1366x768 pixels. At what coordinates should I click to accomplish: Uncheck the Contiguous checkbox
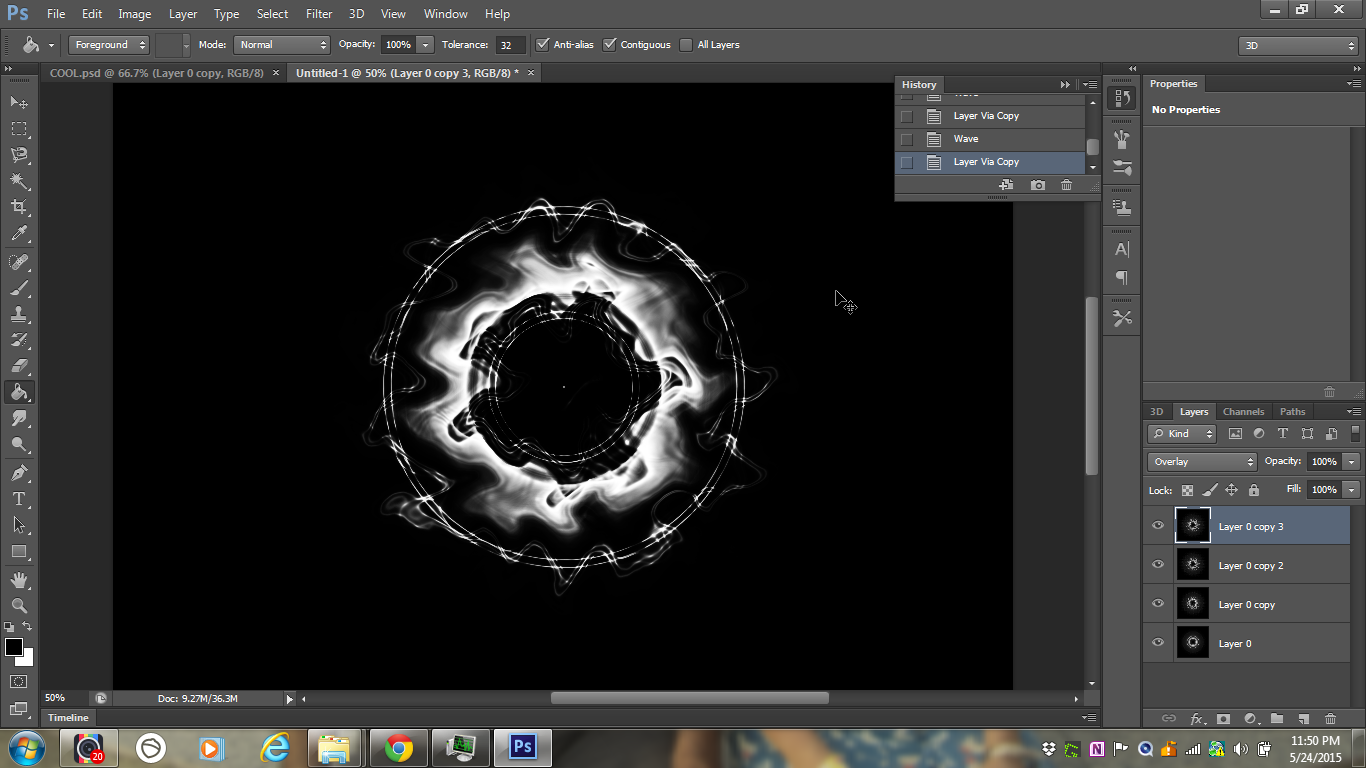coord(610,44)
